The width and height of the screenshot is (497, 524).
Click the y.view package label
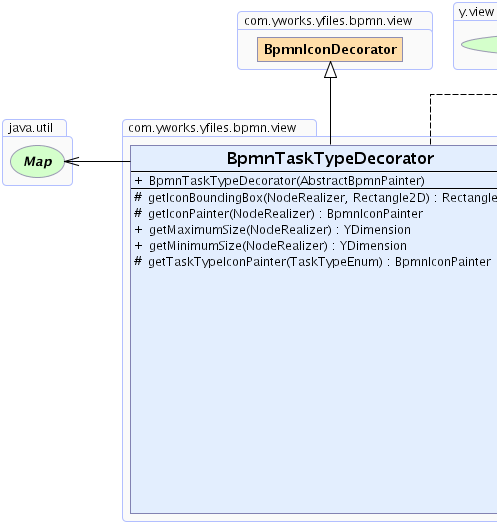476,12
